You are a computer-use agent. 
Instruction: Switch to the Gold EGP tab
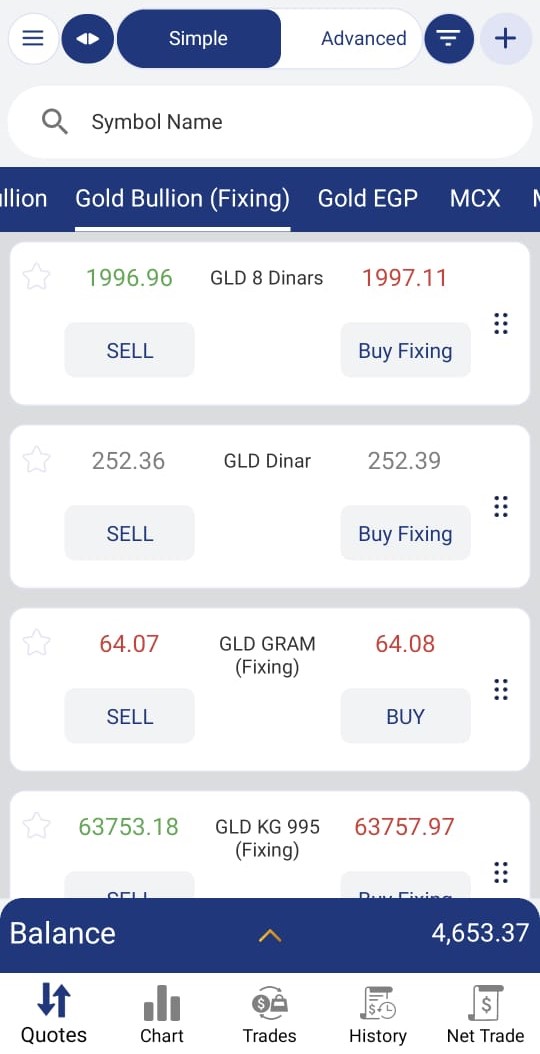click(x=368, y=198)
